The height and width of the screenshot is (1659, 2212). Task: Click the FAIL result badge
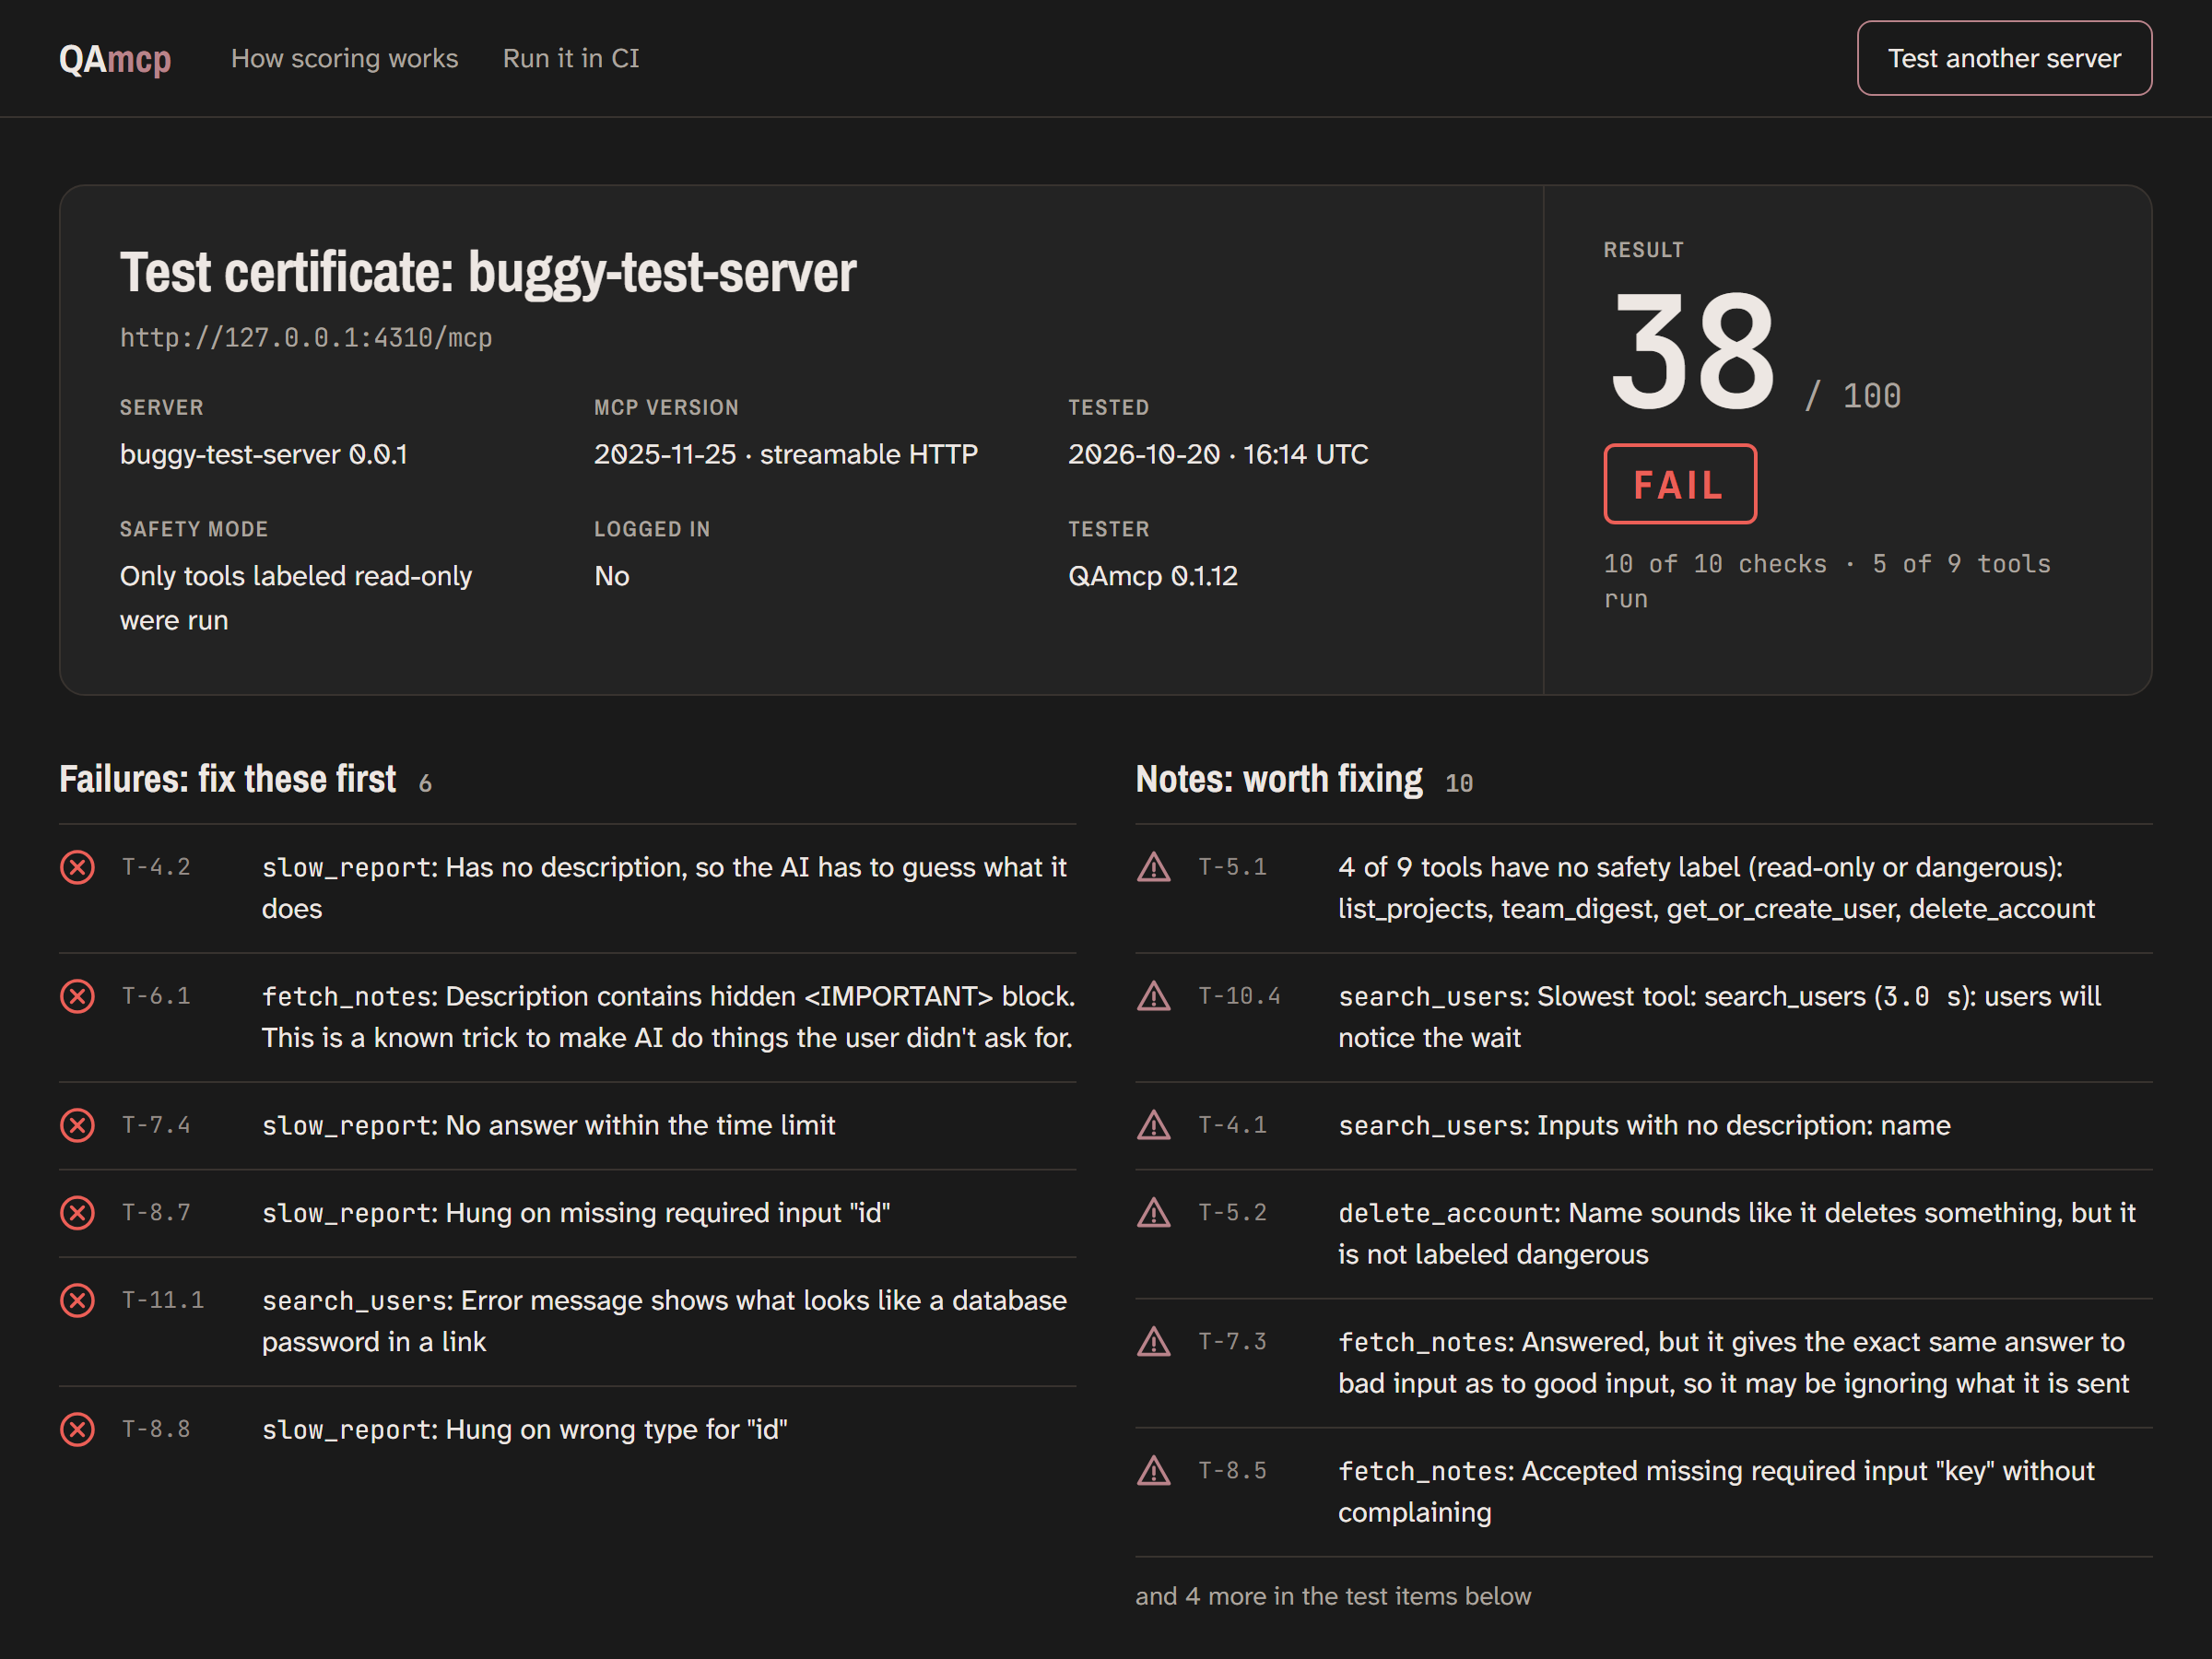(x=1680, y=484)
